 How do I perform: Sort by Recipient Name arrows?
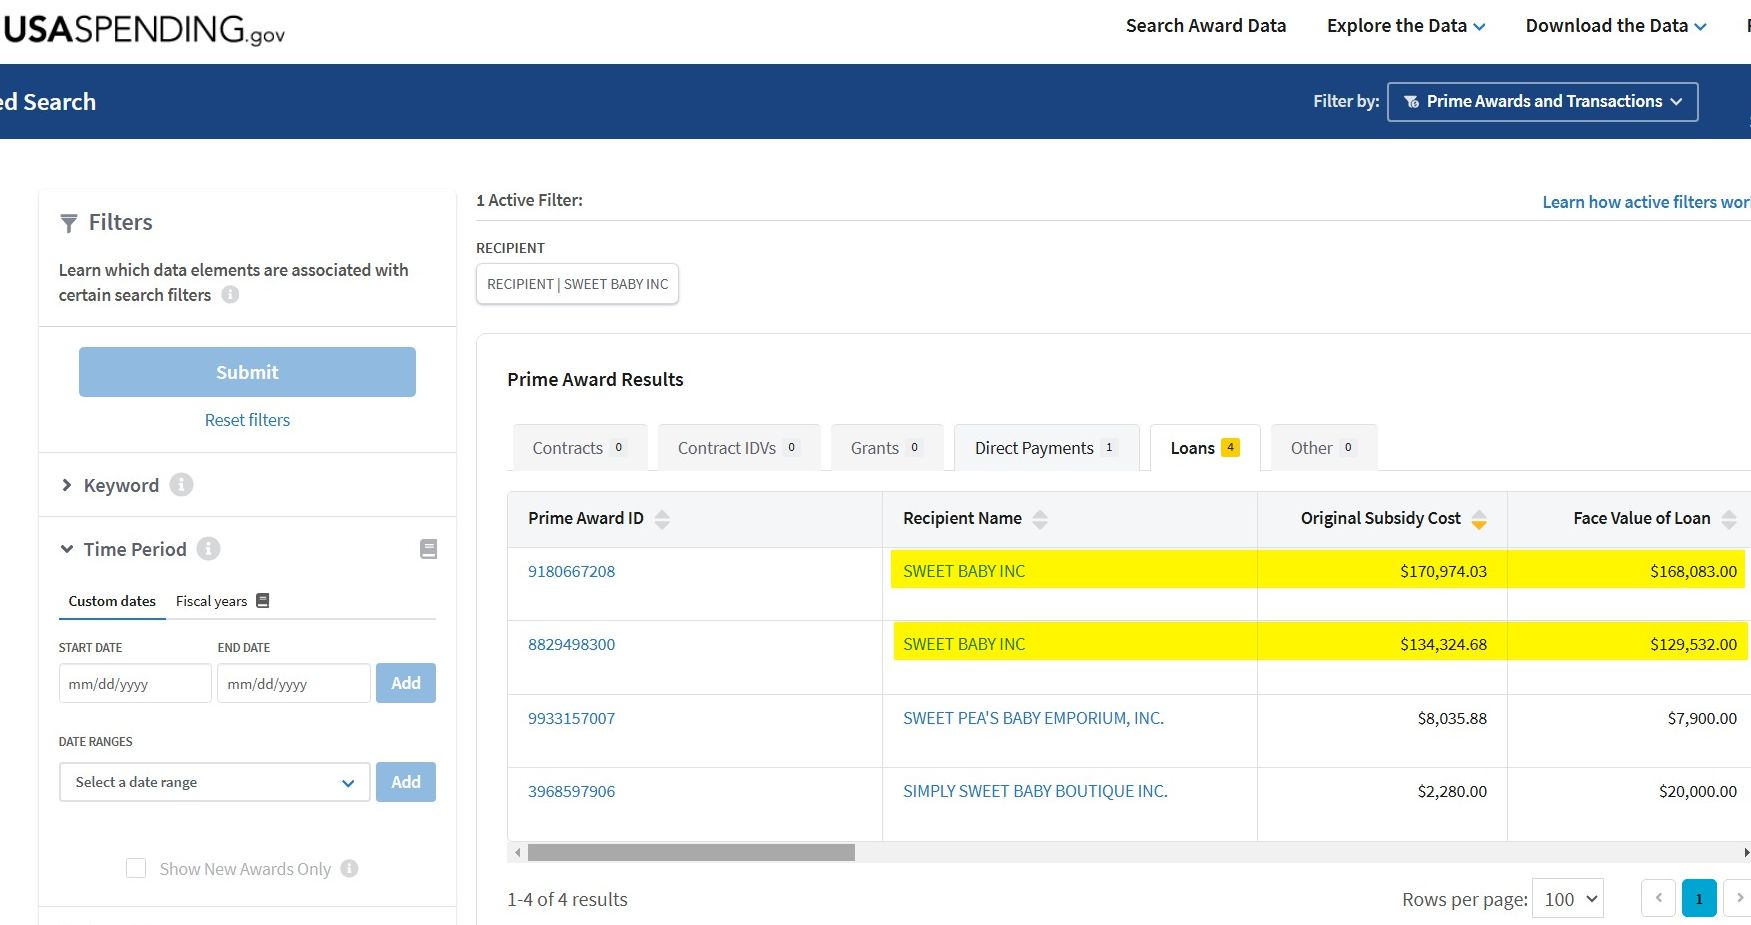coord(1040,519)
